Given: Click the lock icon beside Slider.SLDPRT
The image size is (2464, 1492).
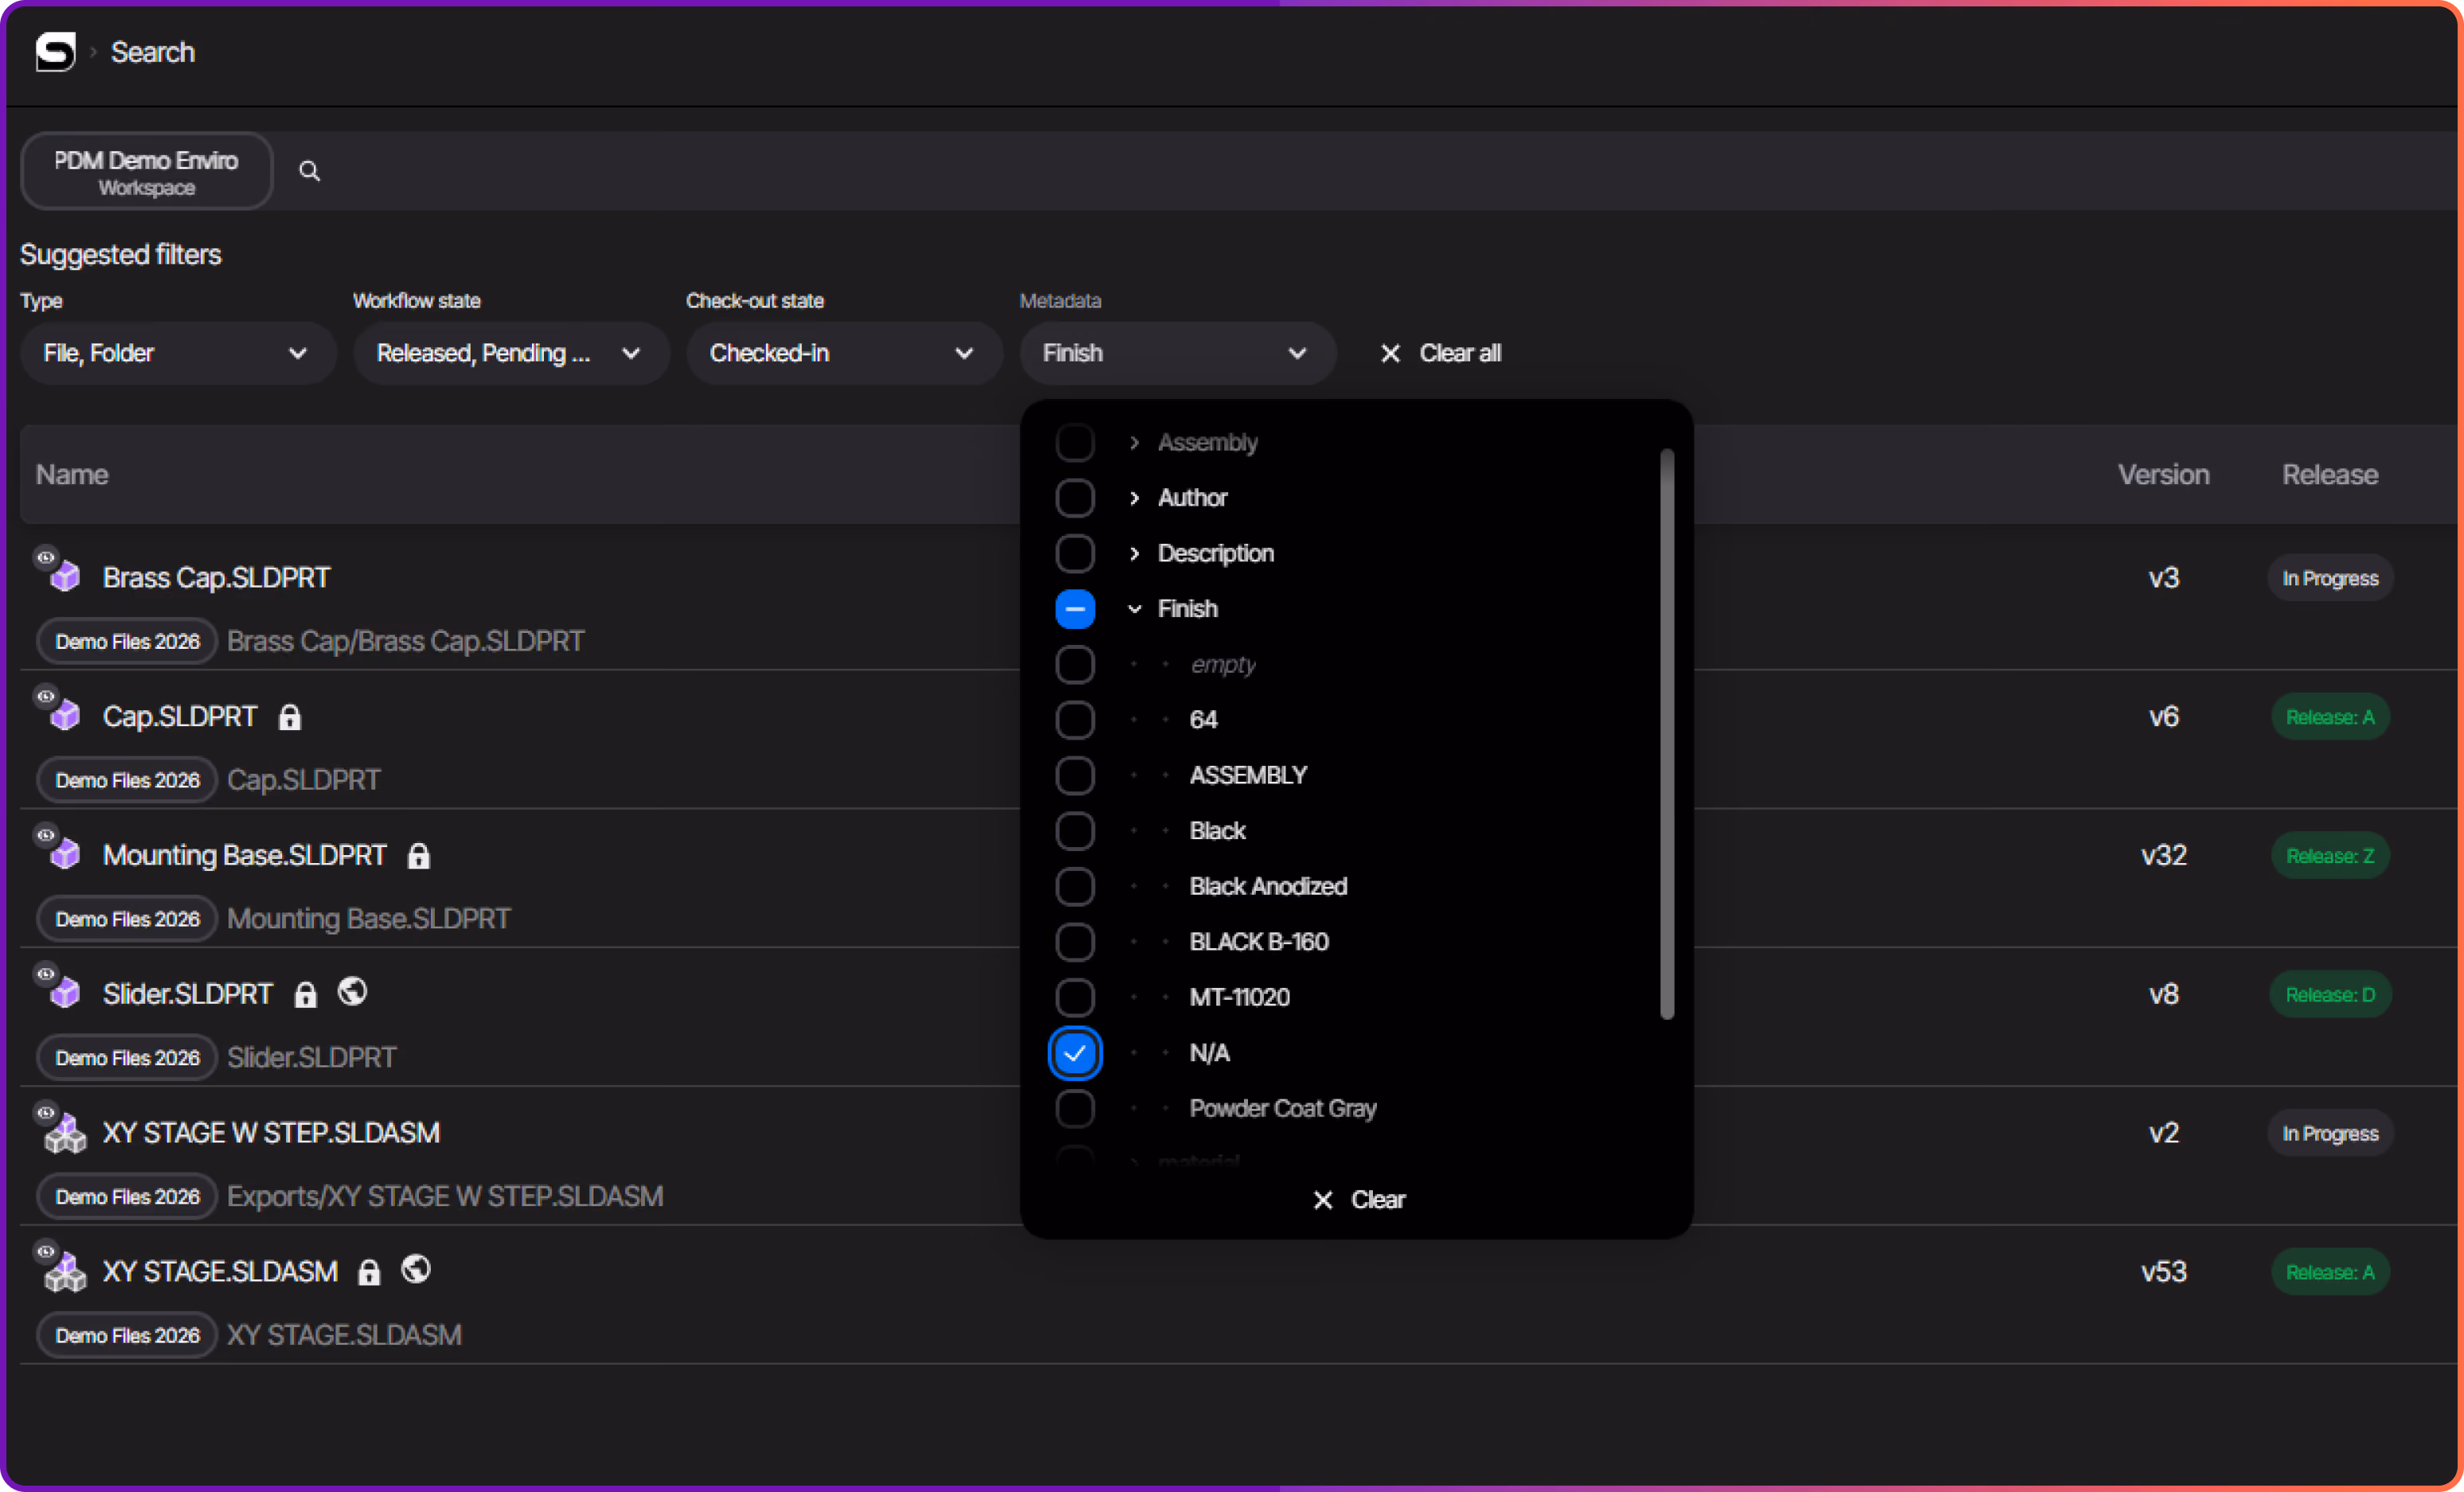Looking at the screenshot, I should coord(306,995).
